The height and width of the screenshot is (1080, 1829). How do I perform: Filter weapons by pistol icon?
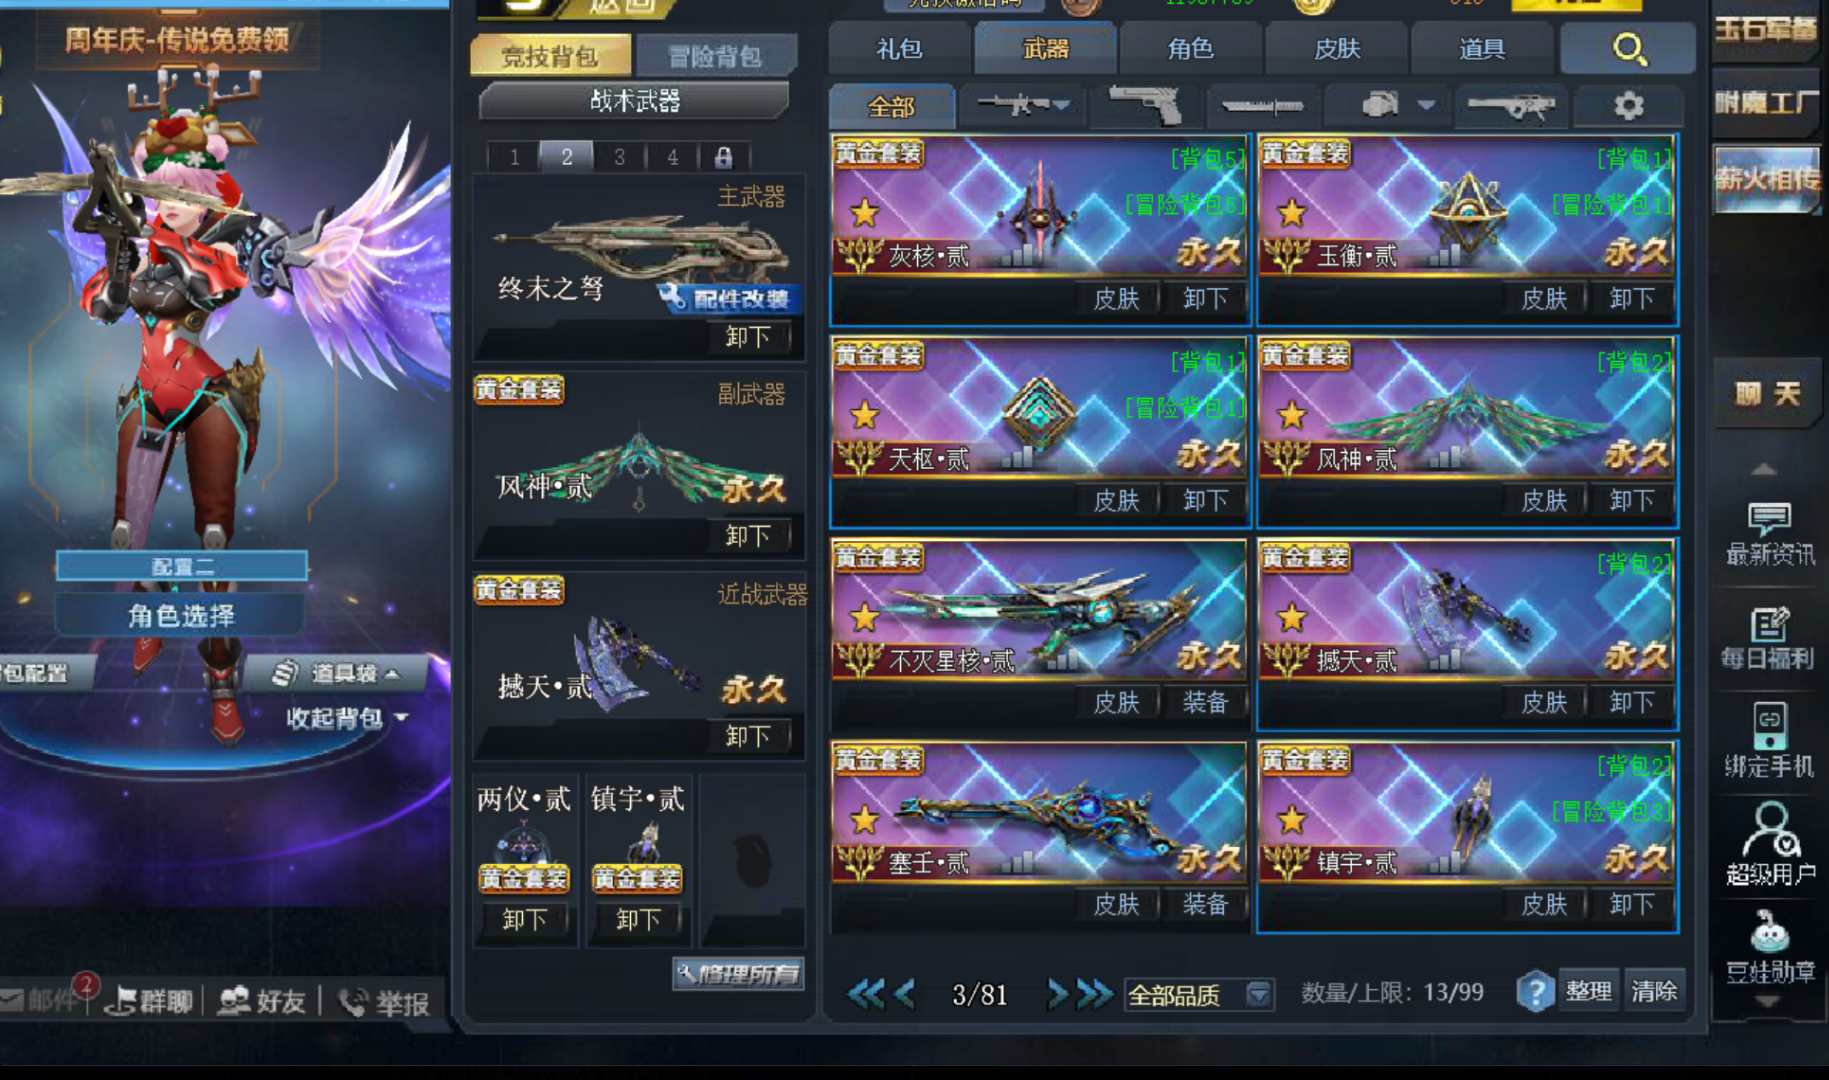point(1146,105)
